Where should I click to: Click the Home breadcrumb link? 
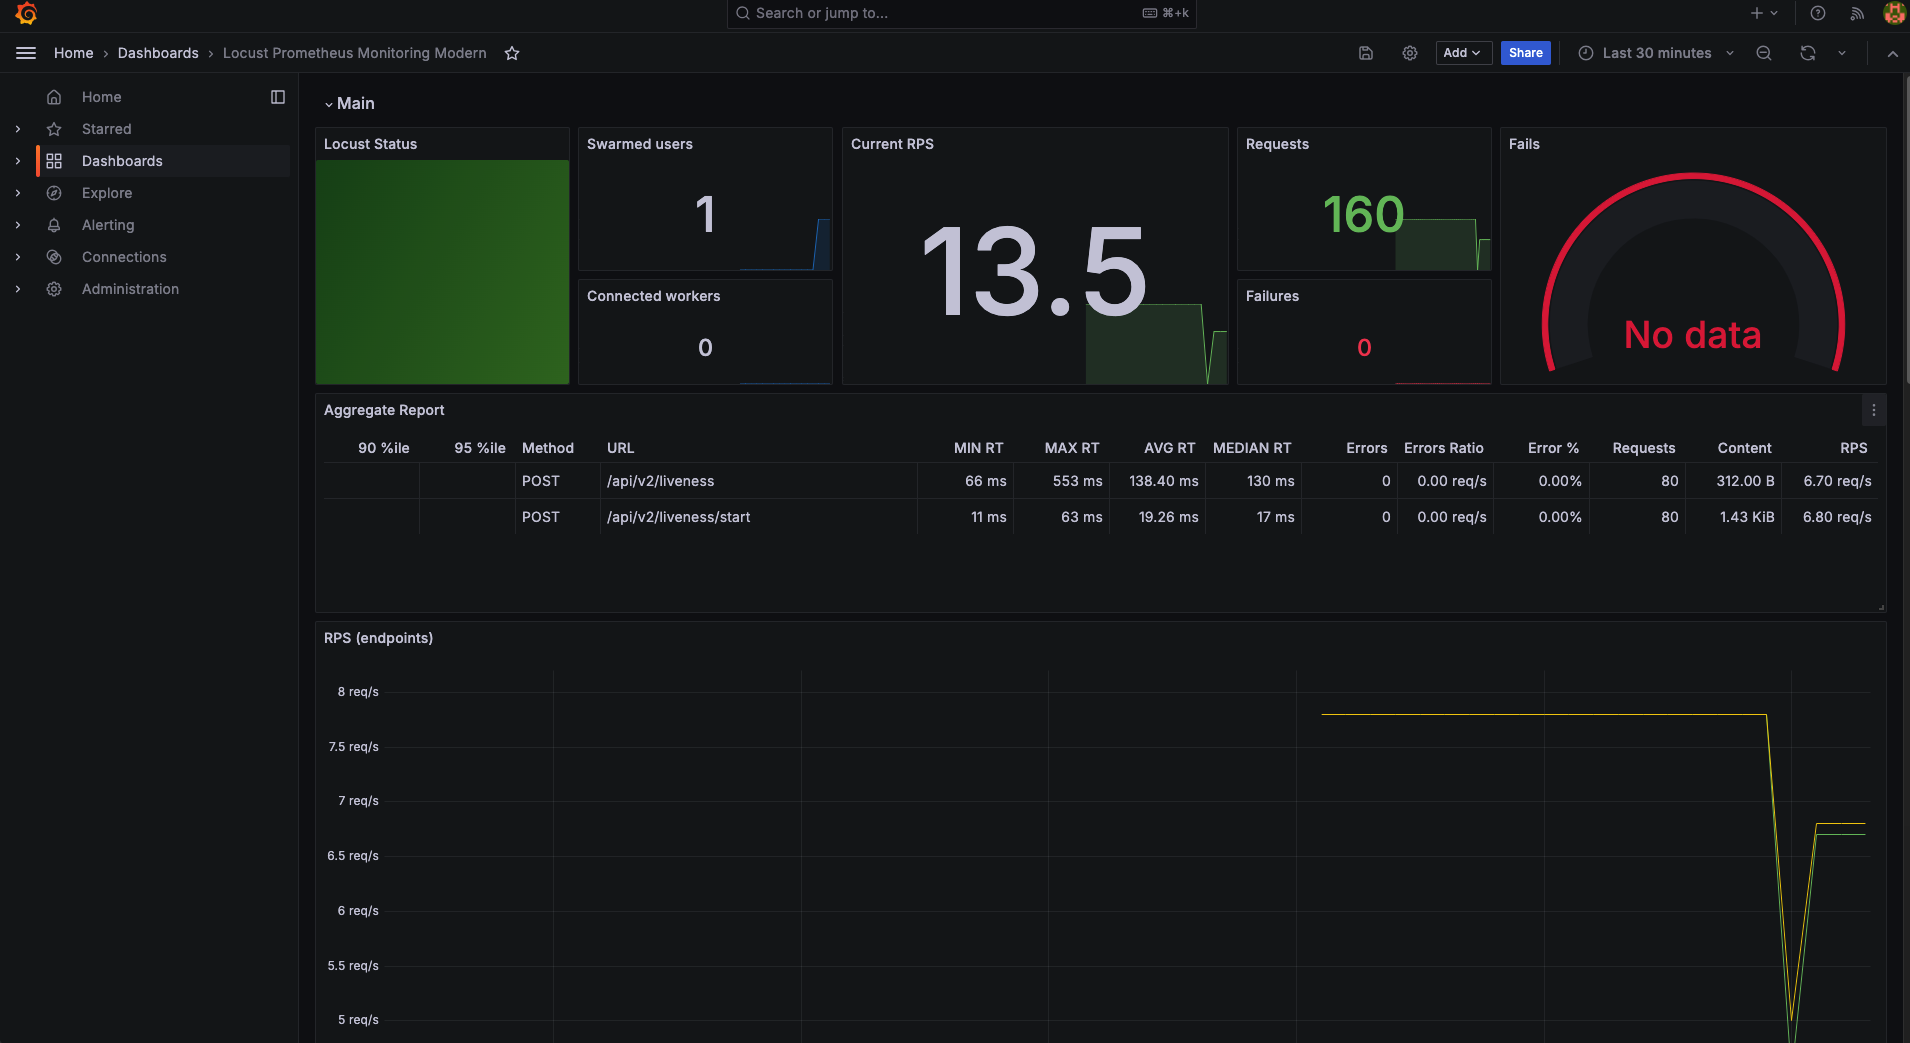click(x=74, y=53)
